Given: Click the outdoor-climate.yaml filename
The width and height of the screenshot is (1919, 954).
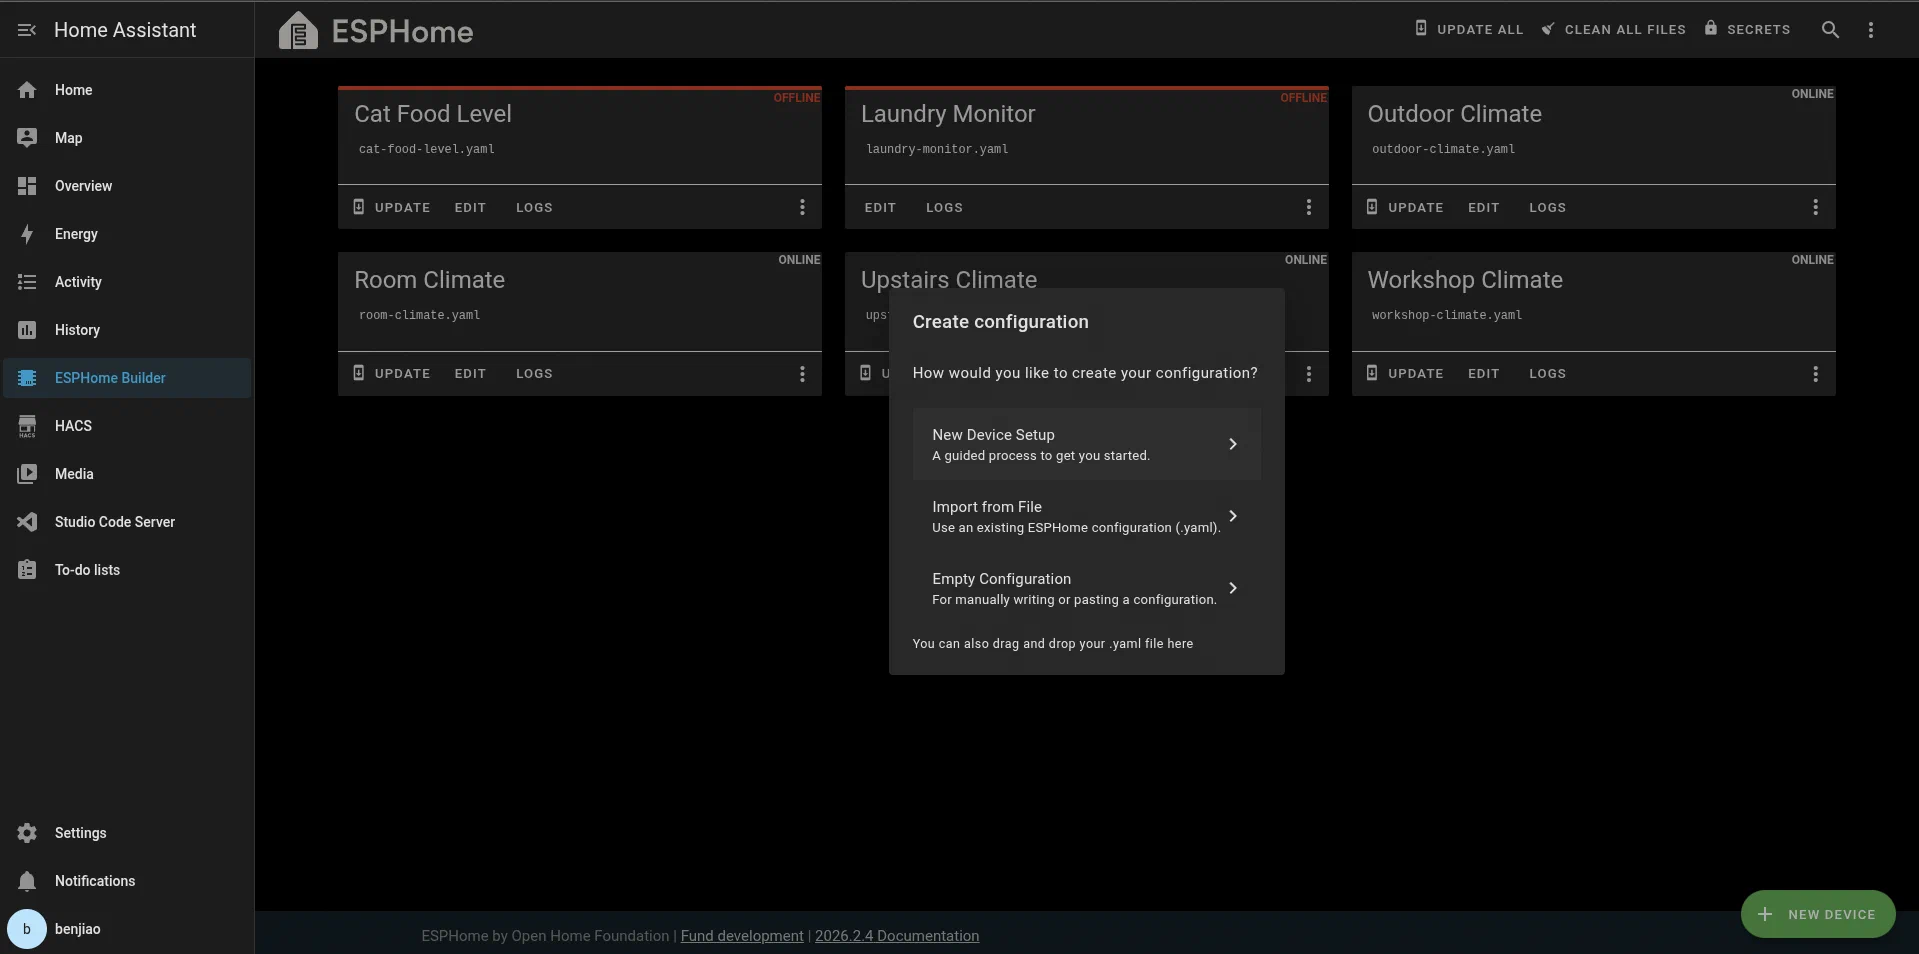Looking at the screenshot, I should click(1443, 149).
